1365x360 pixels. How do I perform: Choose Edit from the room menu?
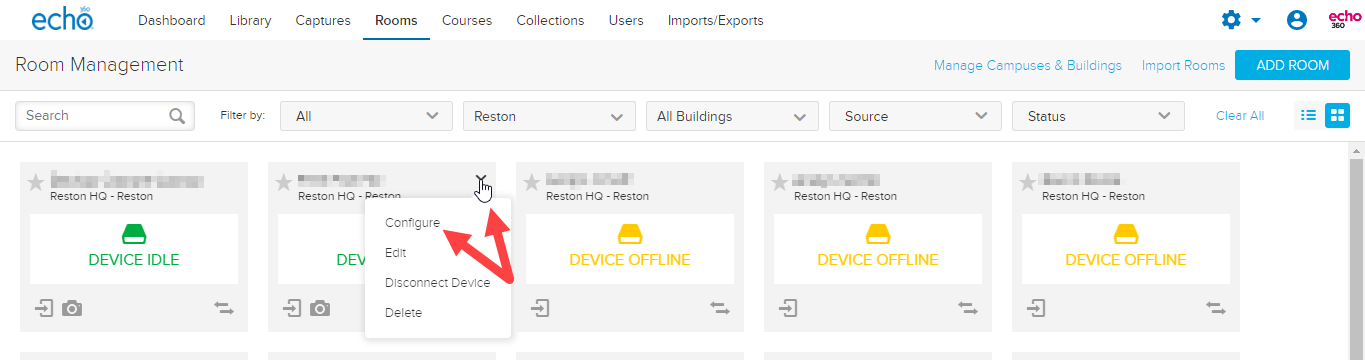point(396,253)
